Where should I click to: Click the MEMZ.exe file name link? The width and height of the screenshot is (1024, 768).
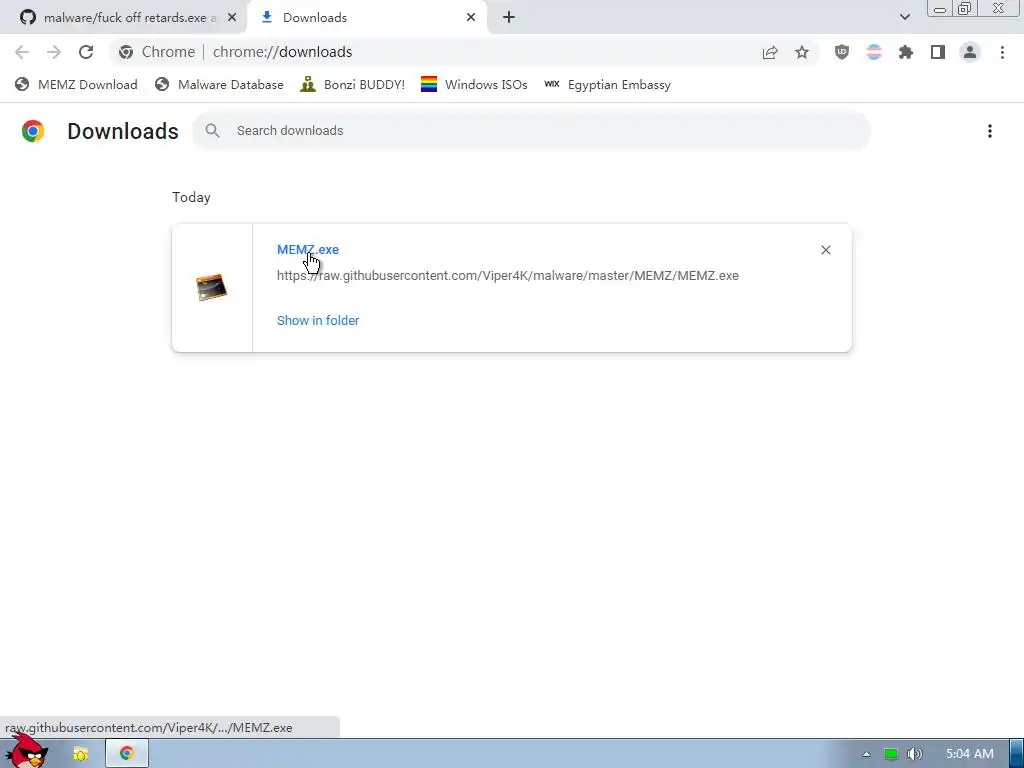(308, 249)
